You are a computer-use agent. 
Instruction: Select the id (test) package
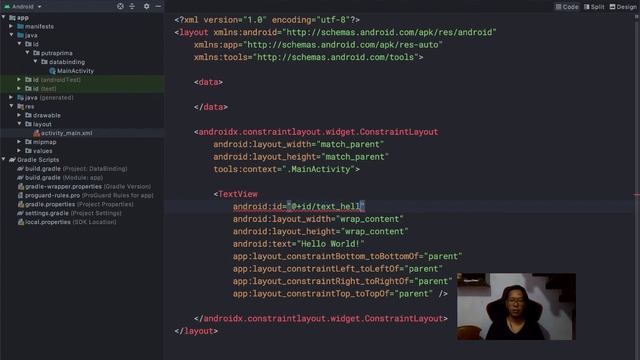44,89
